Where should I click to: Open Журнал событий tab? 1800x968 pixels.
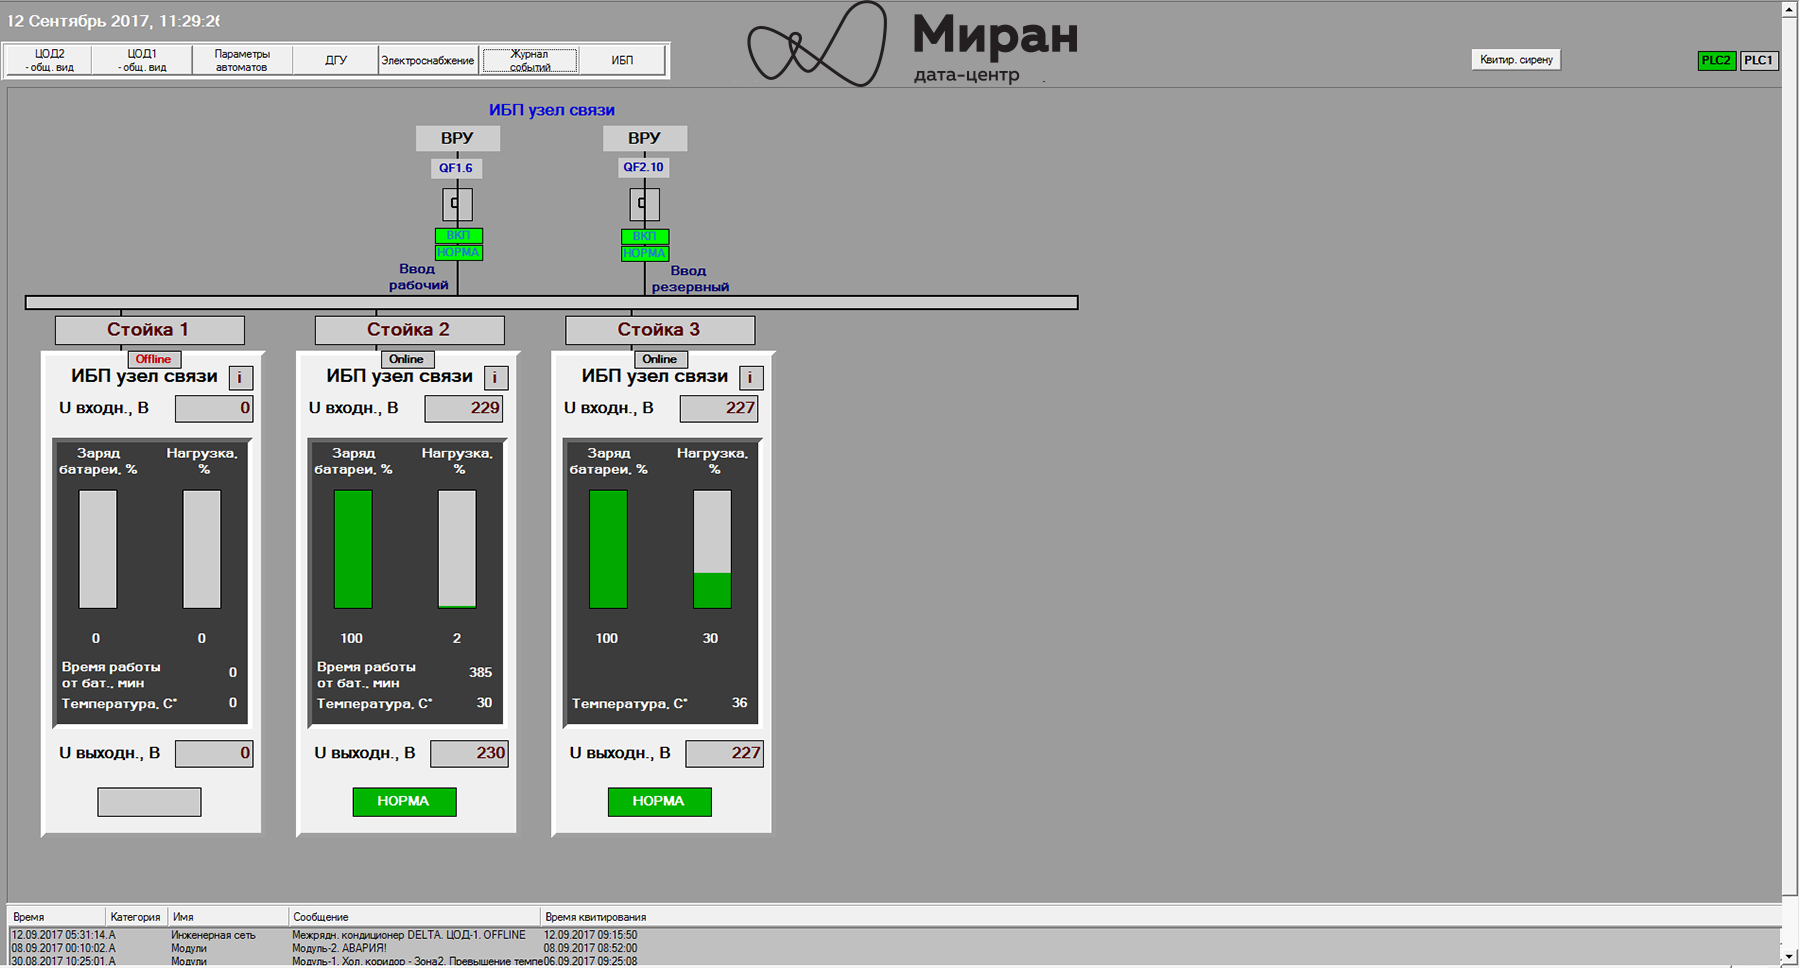pyautogui.click(x=530, y=60)
